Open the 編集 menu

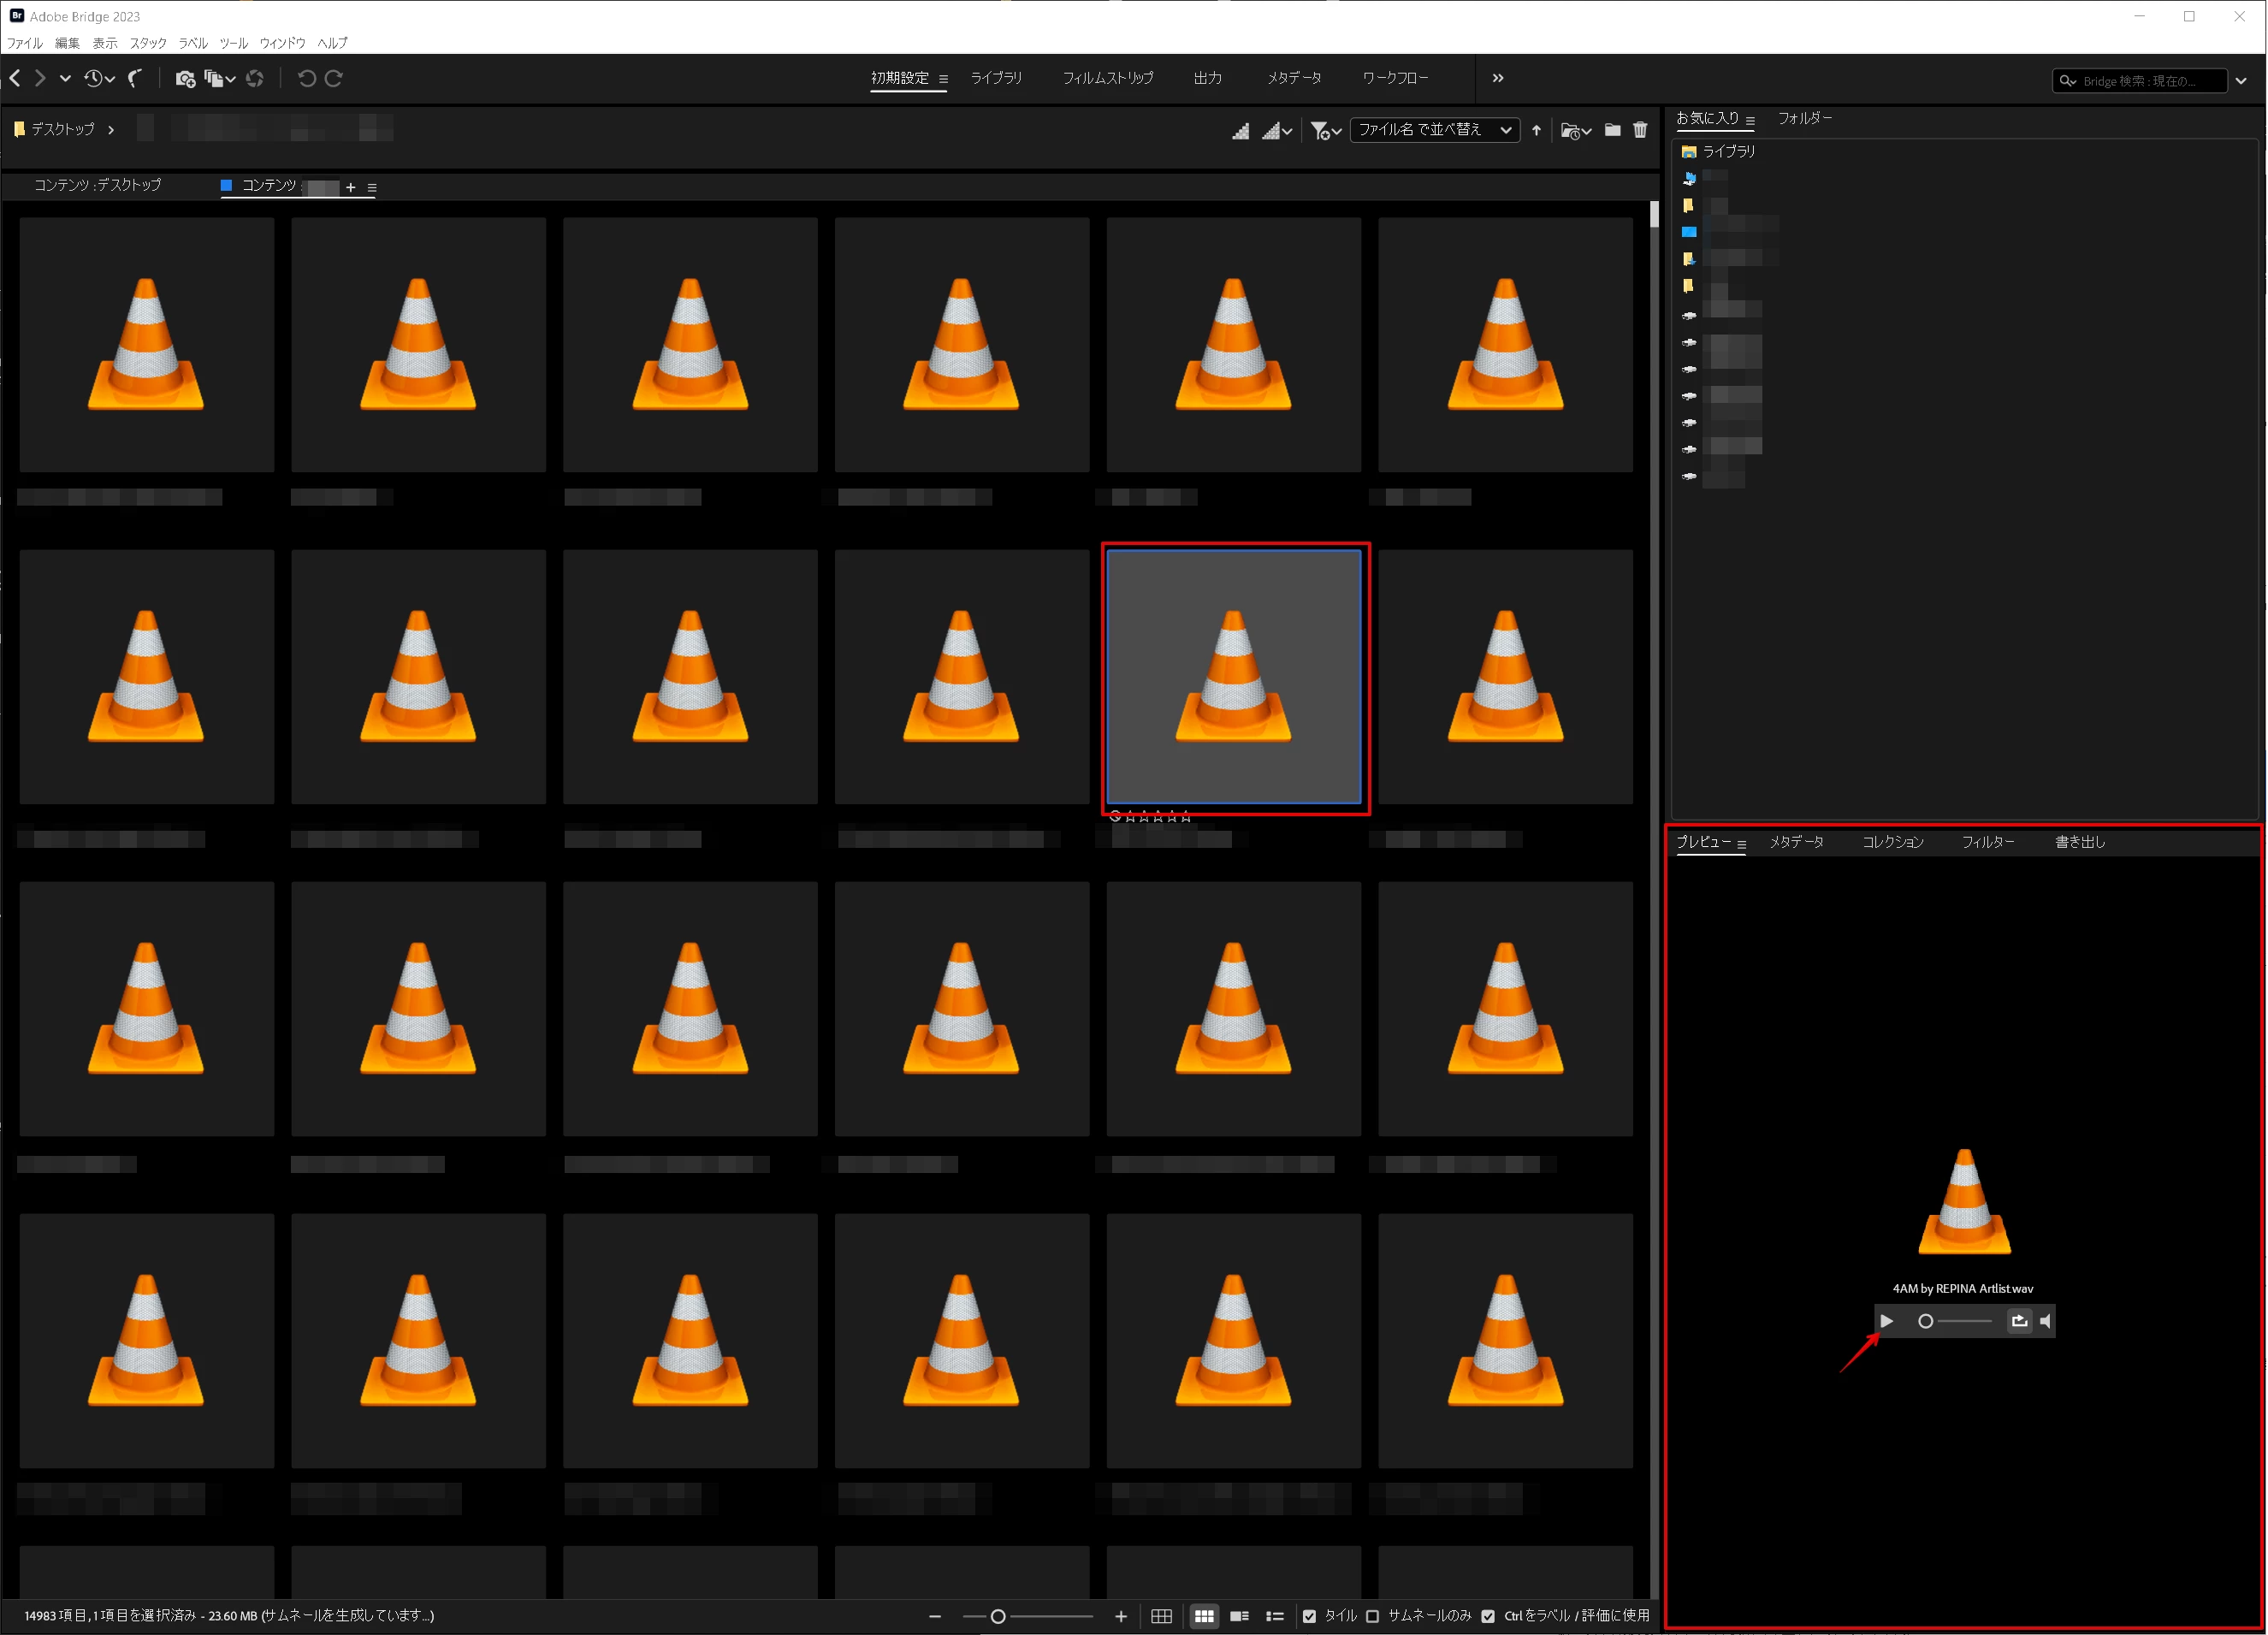click(67, 43)
